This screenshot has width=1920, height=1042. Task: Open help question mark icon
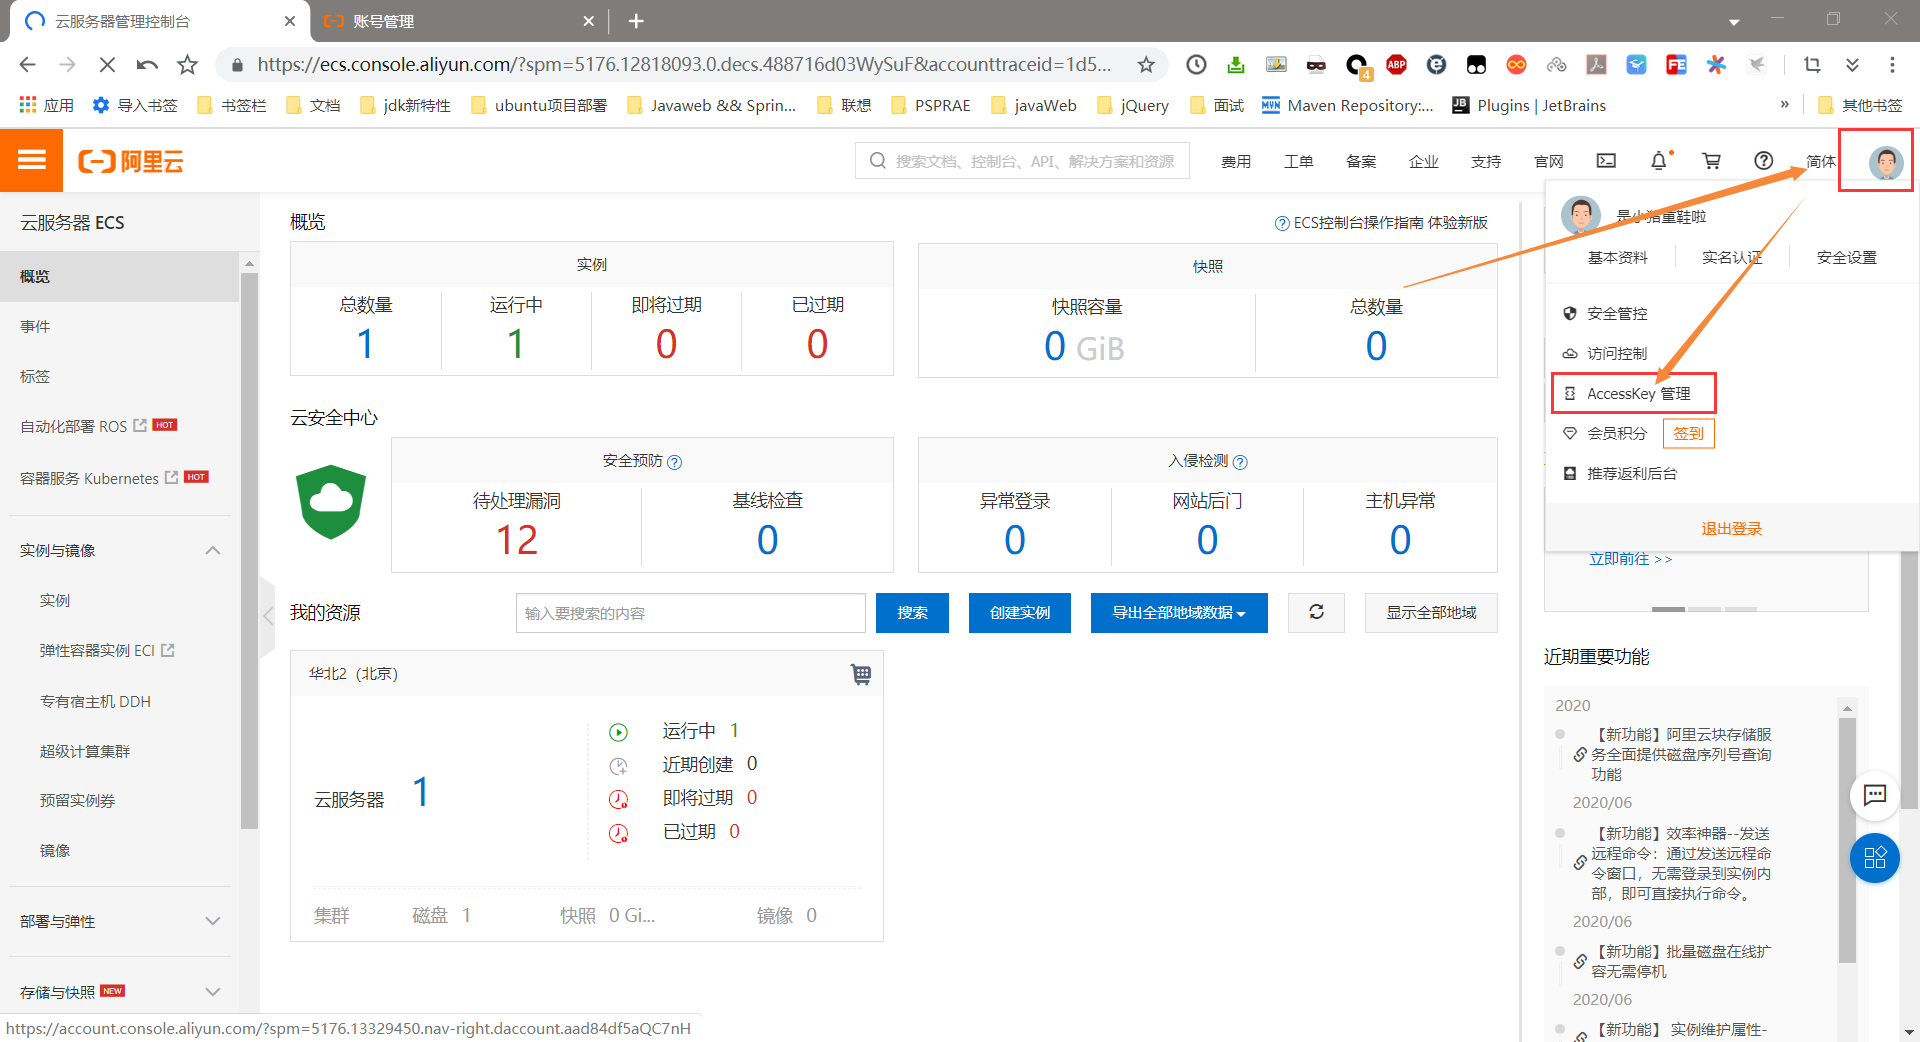pos(1764,161)
